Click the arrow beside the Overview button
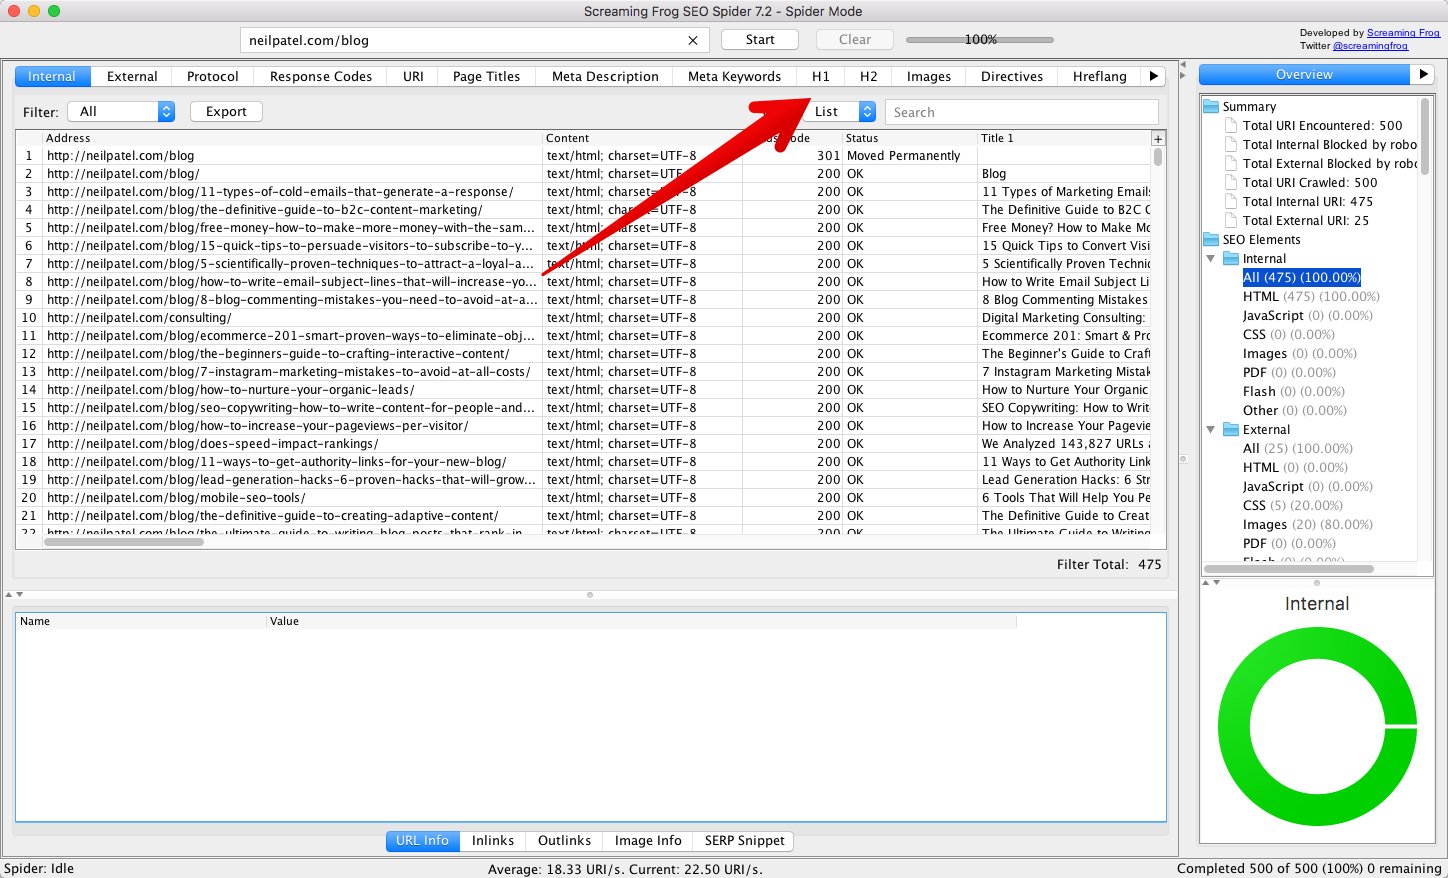The image size is (1448, 878). (x=1422, y=74)
